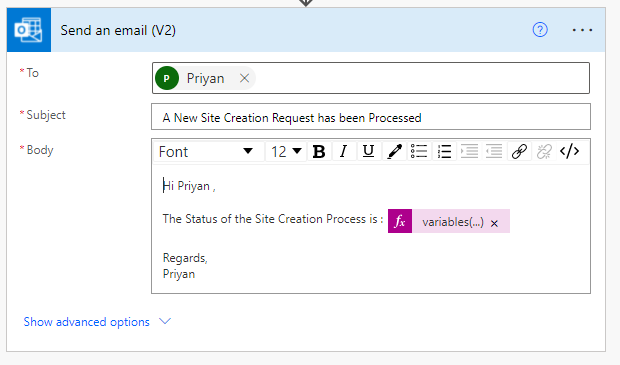This screenshot has width=620, height=365.
Task: Toggle bold formatting in body toolbar
Action: [x=319, y=151]
